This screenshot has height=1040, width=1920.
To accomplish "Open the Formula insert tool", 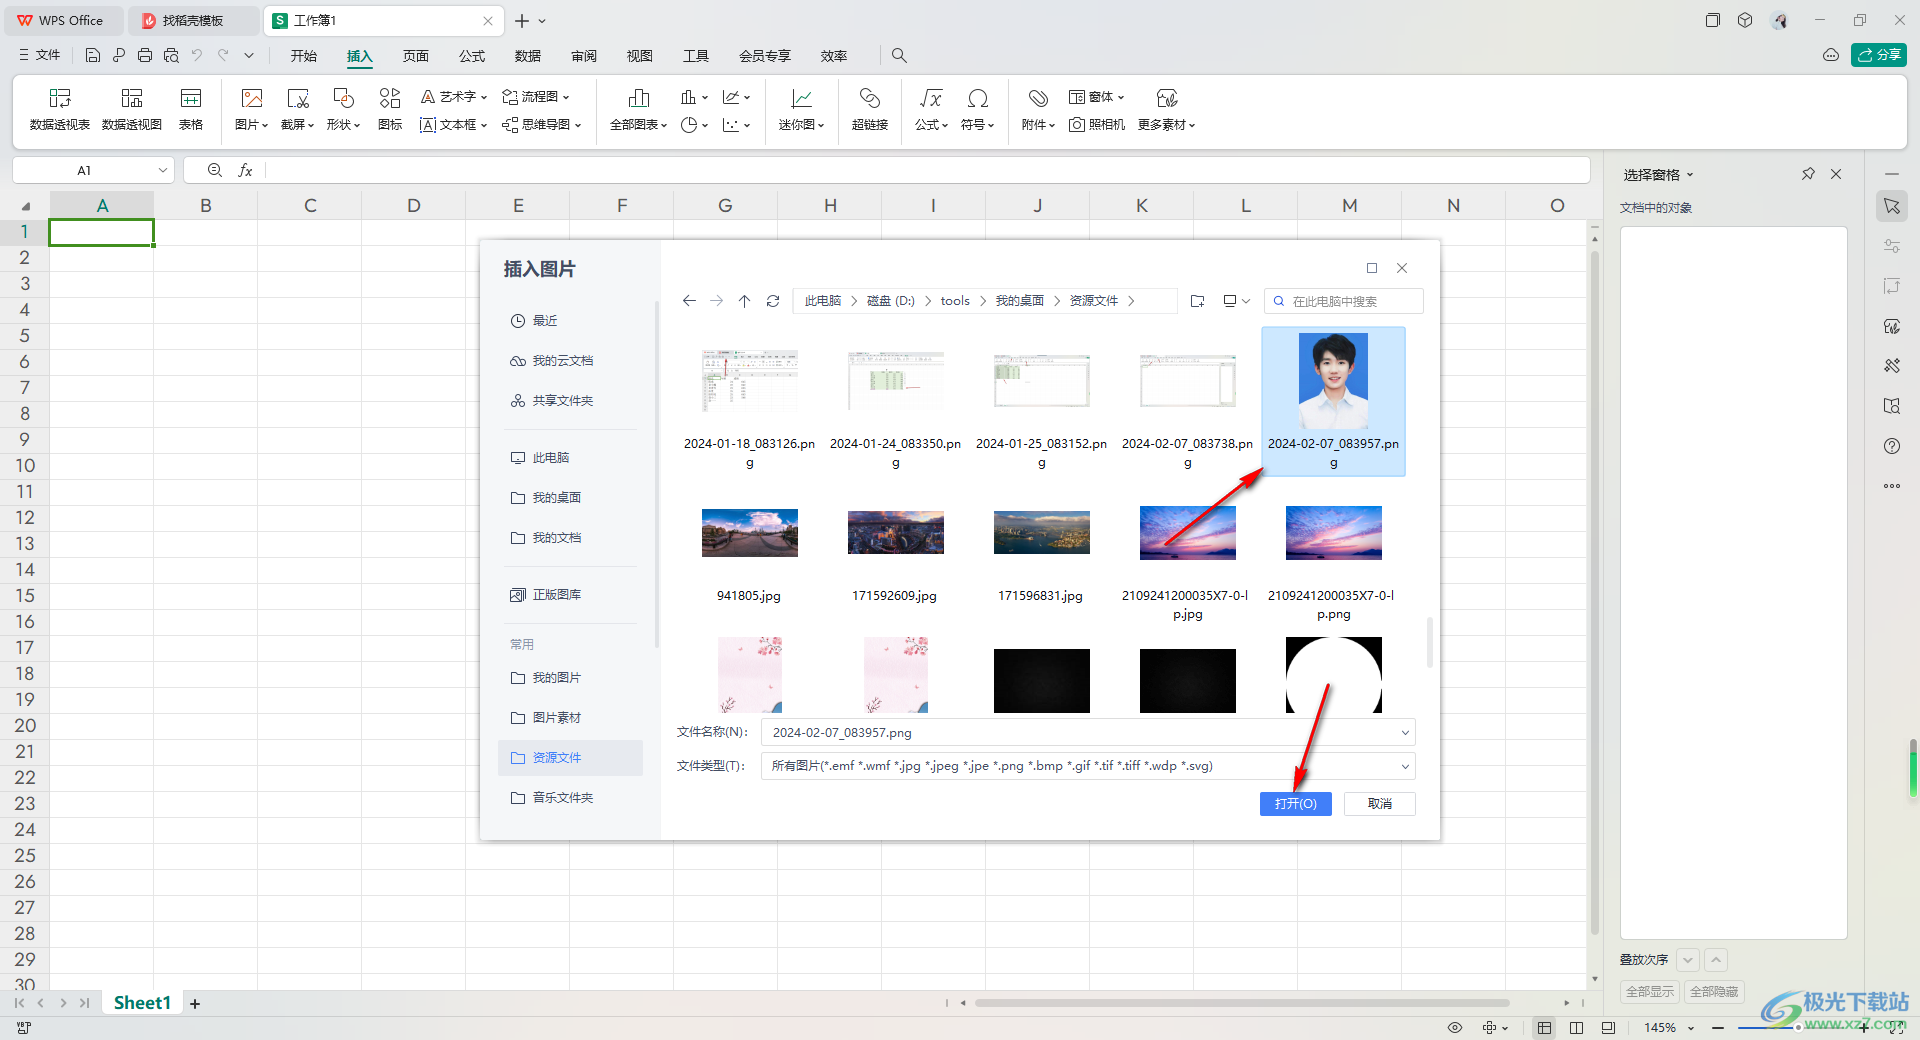I will point(931,109).
